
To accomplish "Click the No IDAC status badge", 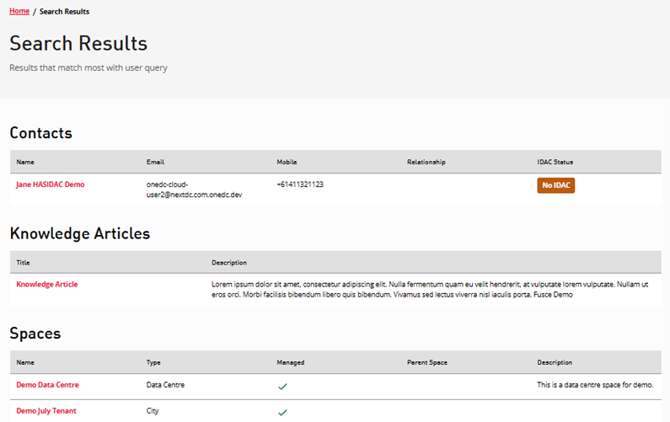I will point(556,185).
